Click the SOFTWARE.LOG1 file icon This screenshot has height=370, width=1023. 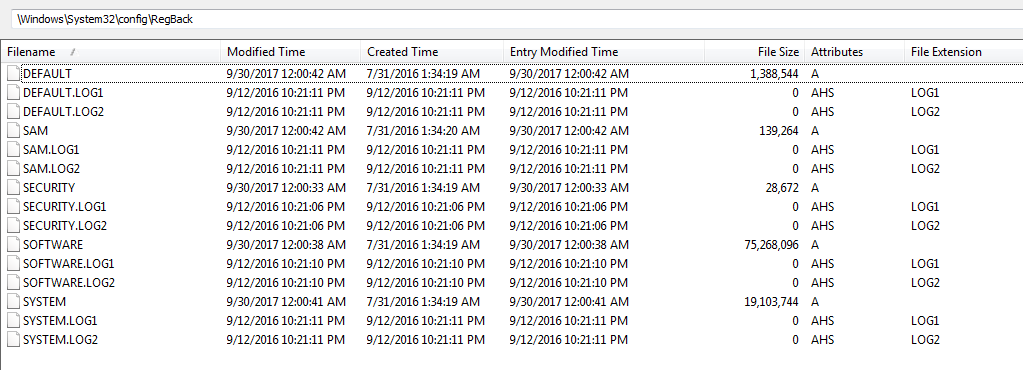pyautogui.click(x=13, y=264)
